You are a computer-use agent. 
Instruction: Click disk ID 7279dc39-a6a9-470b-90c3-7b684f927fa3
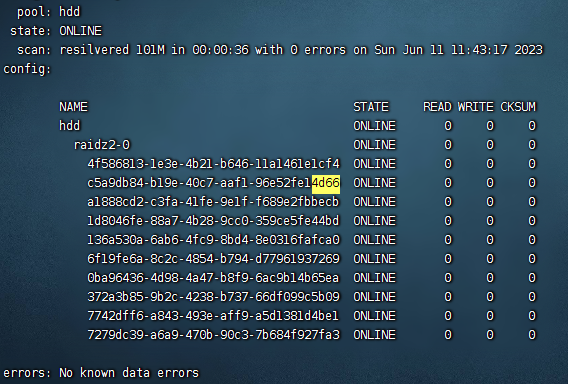pos(213,335)
